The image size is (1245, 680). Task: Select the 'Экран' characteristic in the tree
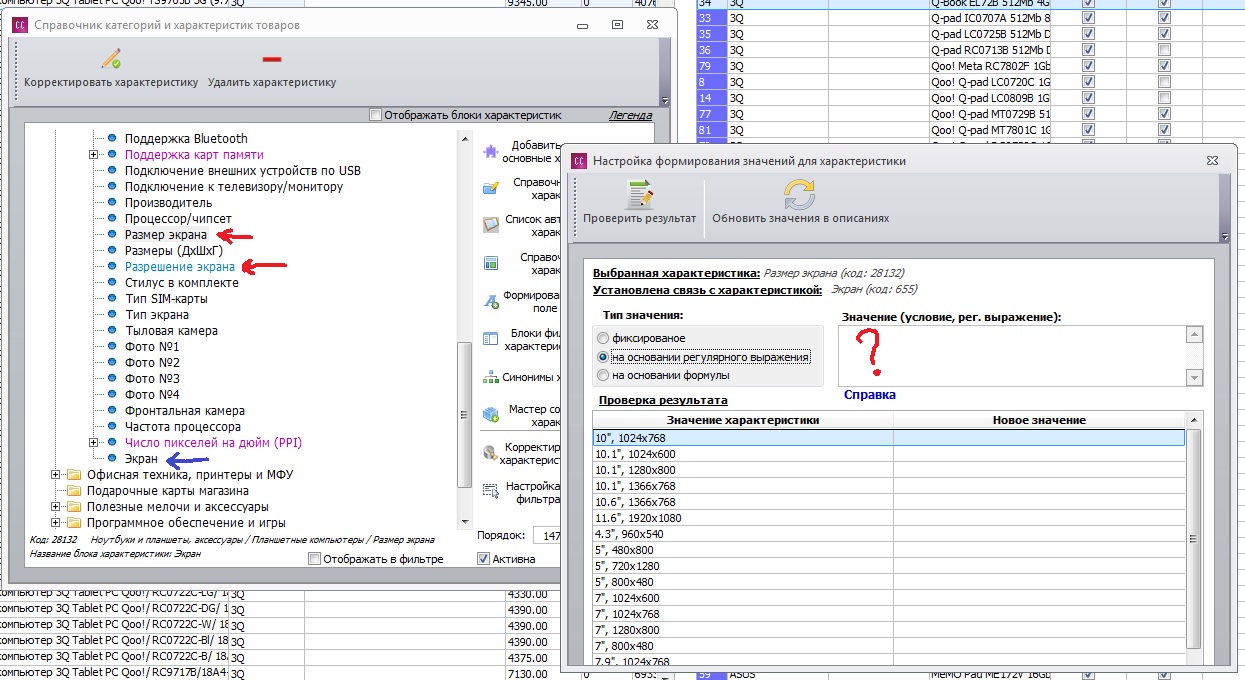tap(141, 459)
